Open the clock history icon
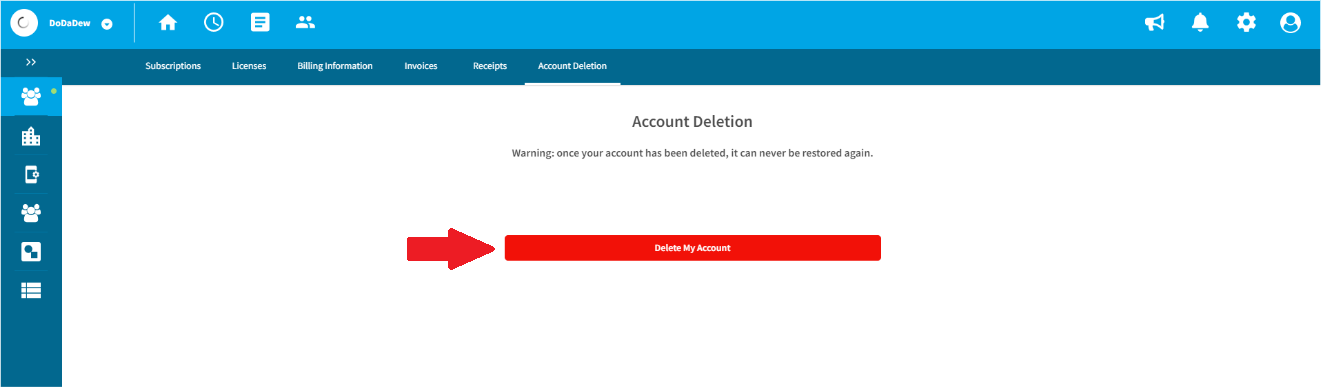This screenshot has width=1322, height=388. tap(213, 22)
